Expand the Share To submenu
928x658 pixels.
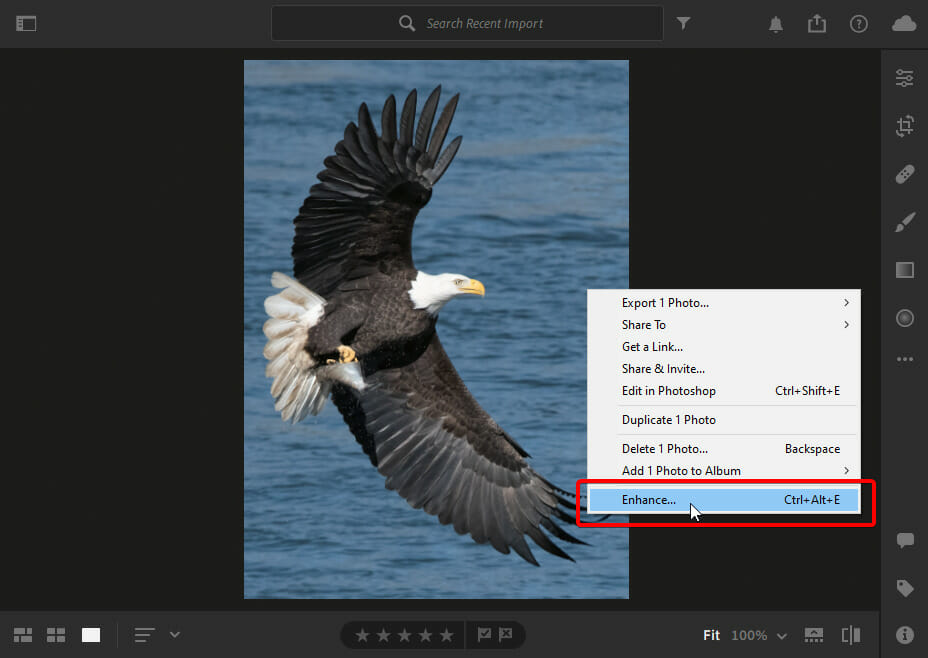click(x=643, y=324)
